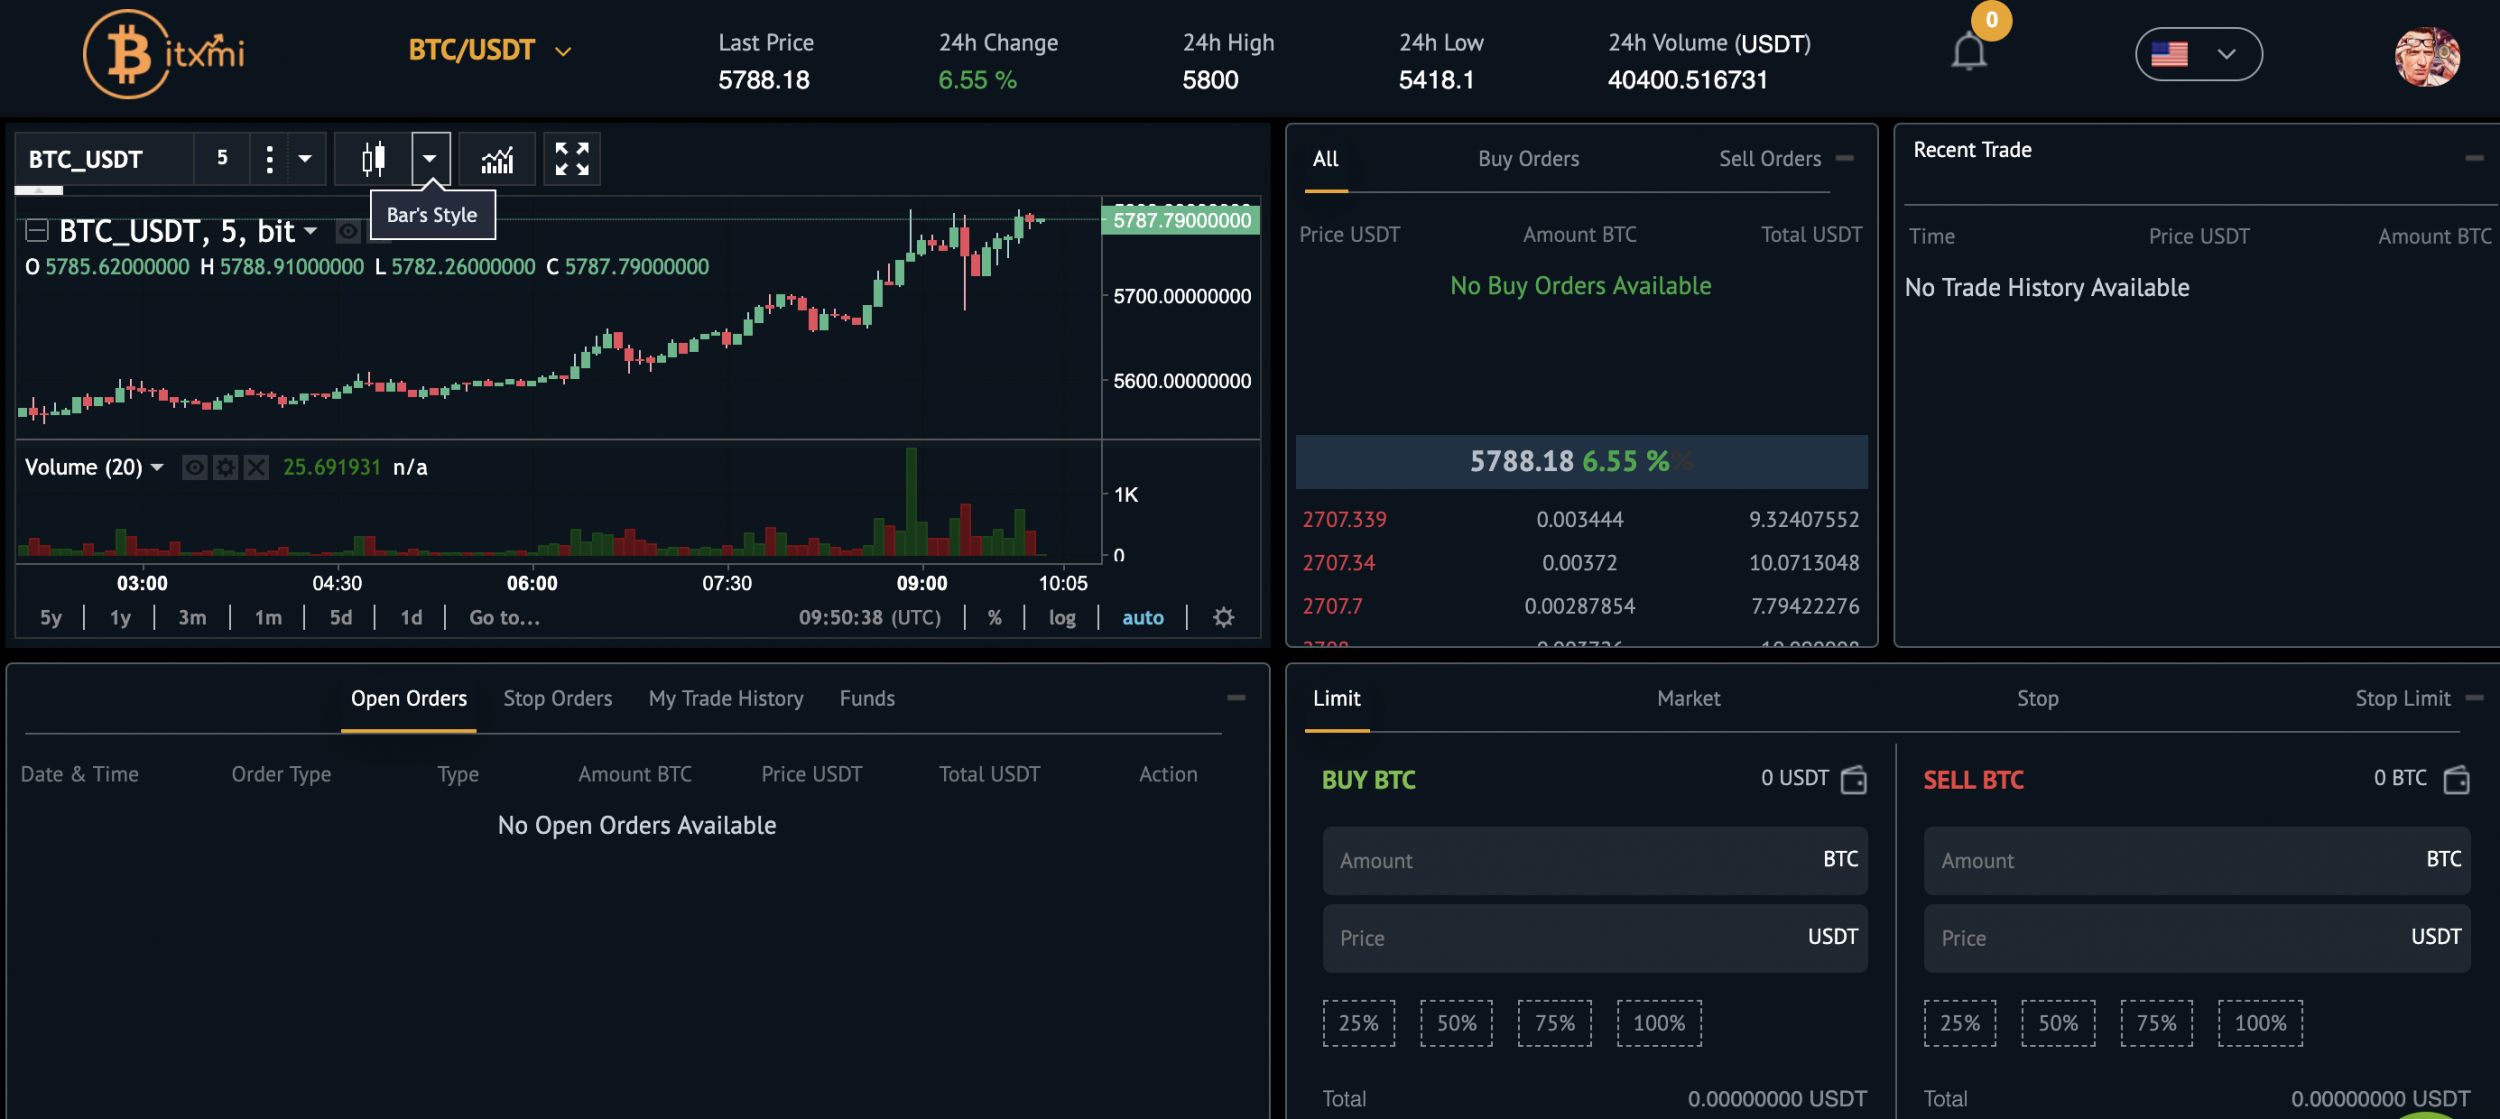Minimize the Recent Trade panel

[2474, 158]
